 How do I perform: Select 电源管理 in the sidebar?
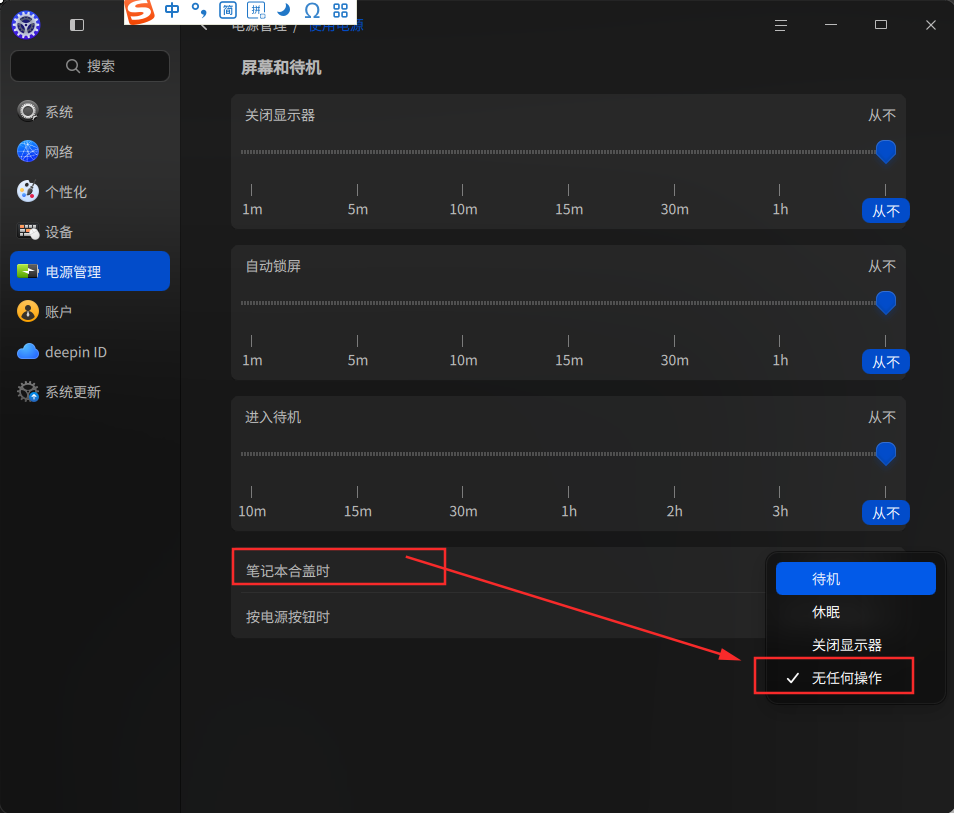tap(90, 271)
